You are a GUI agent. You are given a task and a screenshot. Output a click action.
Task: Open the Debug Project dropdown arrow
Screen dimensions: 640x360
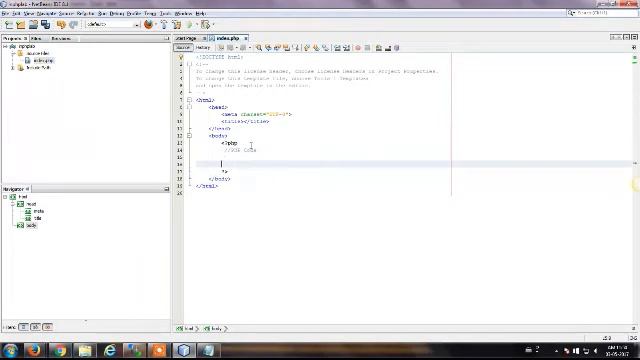click(x=213, y=25)
